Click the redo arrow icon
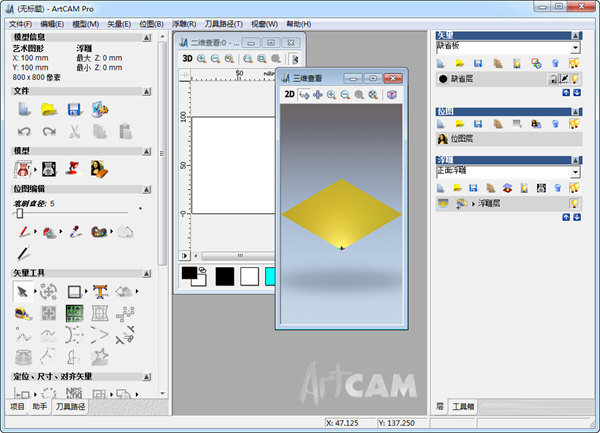 pyautogui.click(x=49, y=132)
